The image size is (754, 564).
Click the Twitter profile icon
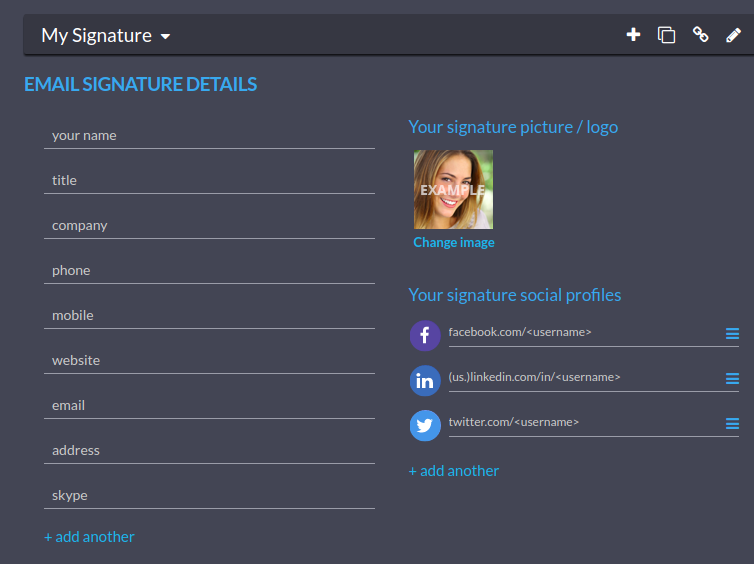click(x=425, y=425)
